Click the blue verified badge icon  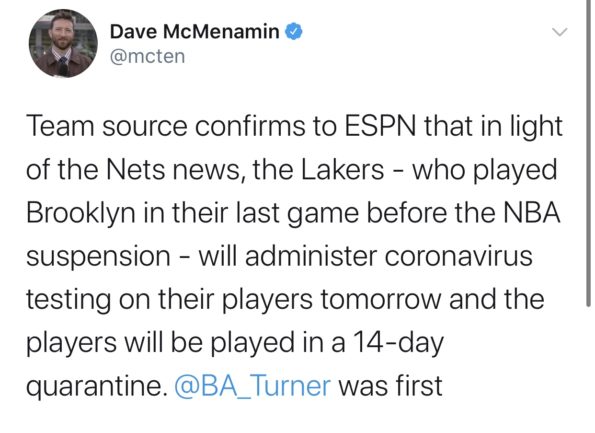coord(294,31)
